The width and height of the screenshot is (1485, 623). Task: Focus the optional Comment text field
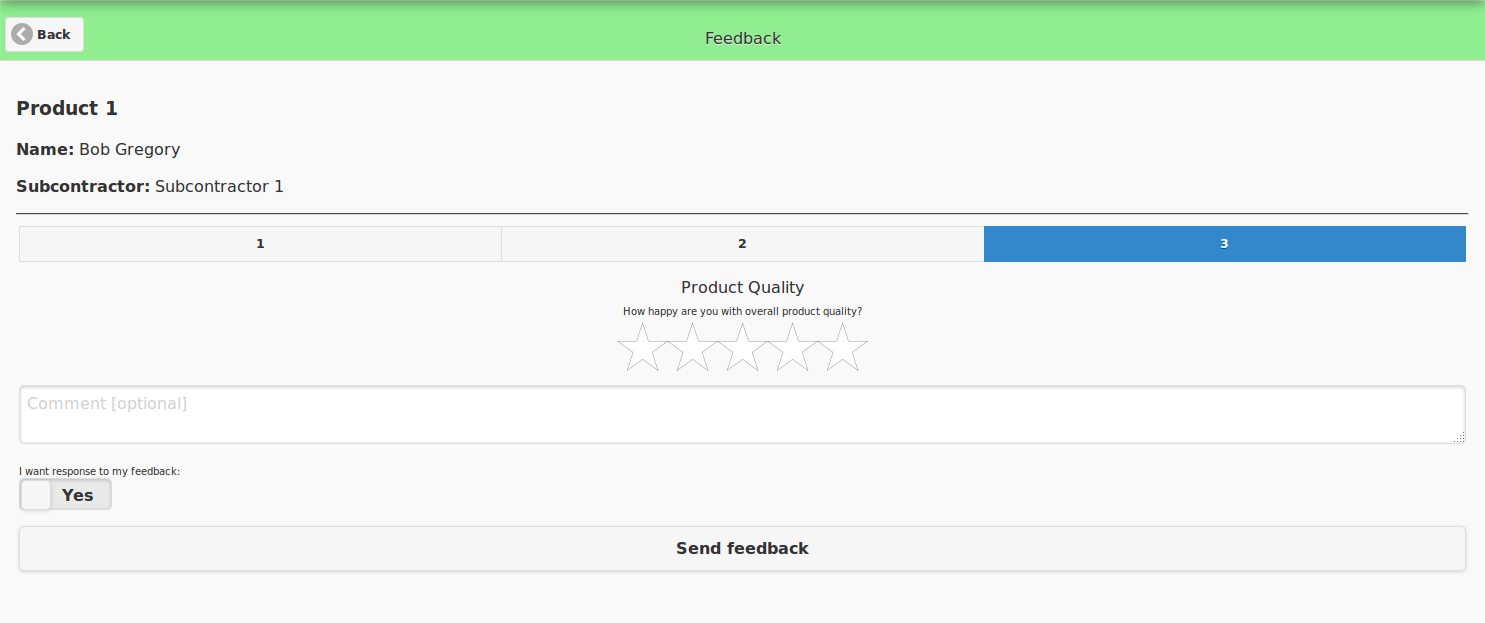click(x=742, y=414)
